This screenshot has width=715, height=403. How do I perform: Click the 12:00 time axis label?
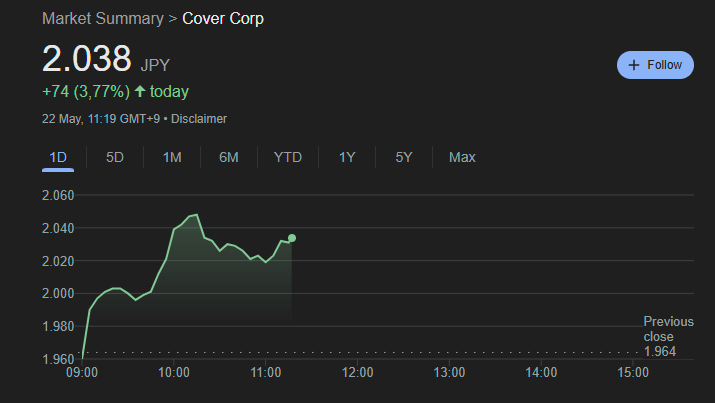[358, 372]
